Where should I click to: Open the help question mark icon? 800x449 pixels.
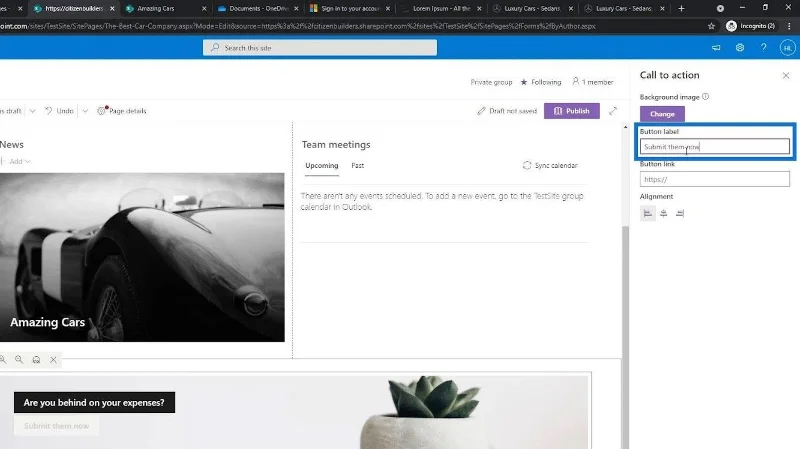point(763,47)
